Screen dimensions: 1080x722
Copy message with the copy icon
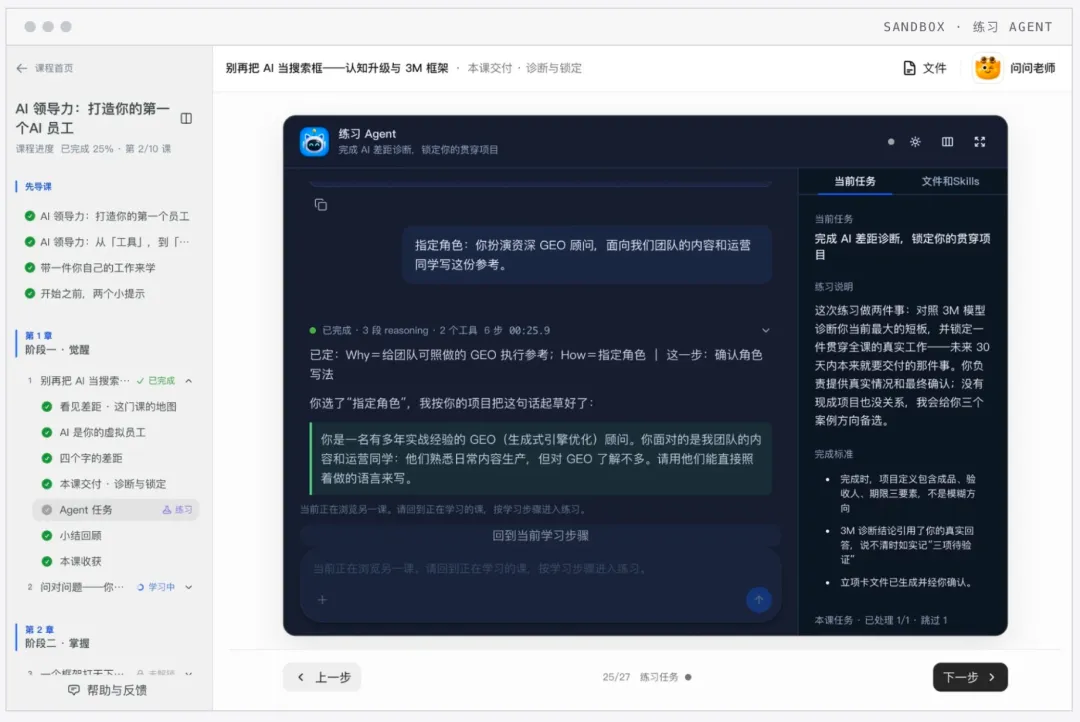coord(320,205)
